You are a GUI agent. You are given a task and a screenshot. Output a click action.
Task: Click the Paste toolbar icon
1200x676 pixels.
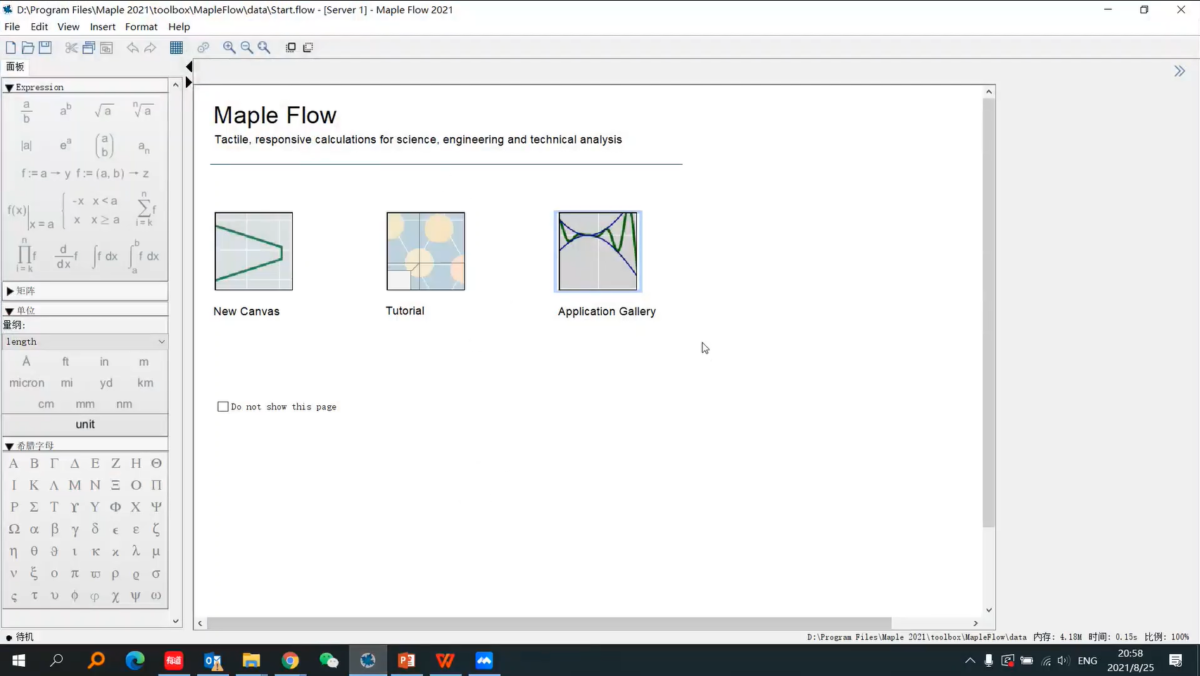click(x=106, y=47)
